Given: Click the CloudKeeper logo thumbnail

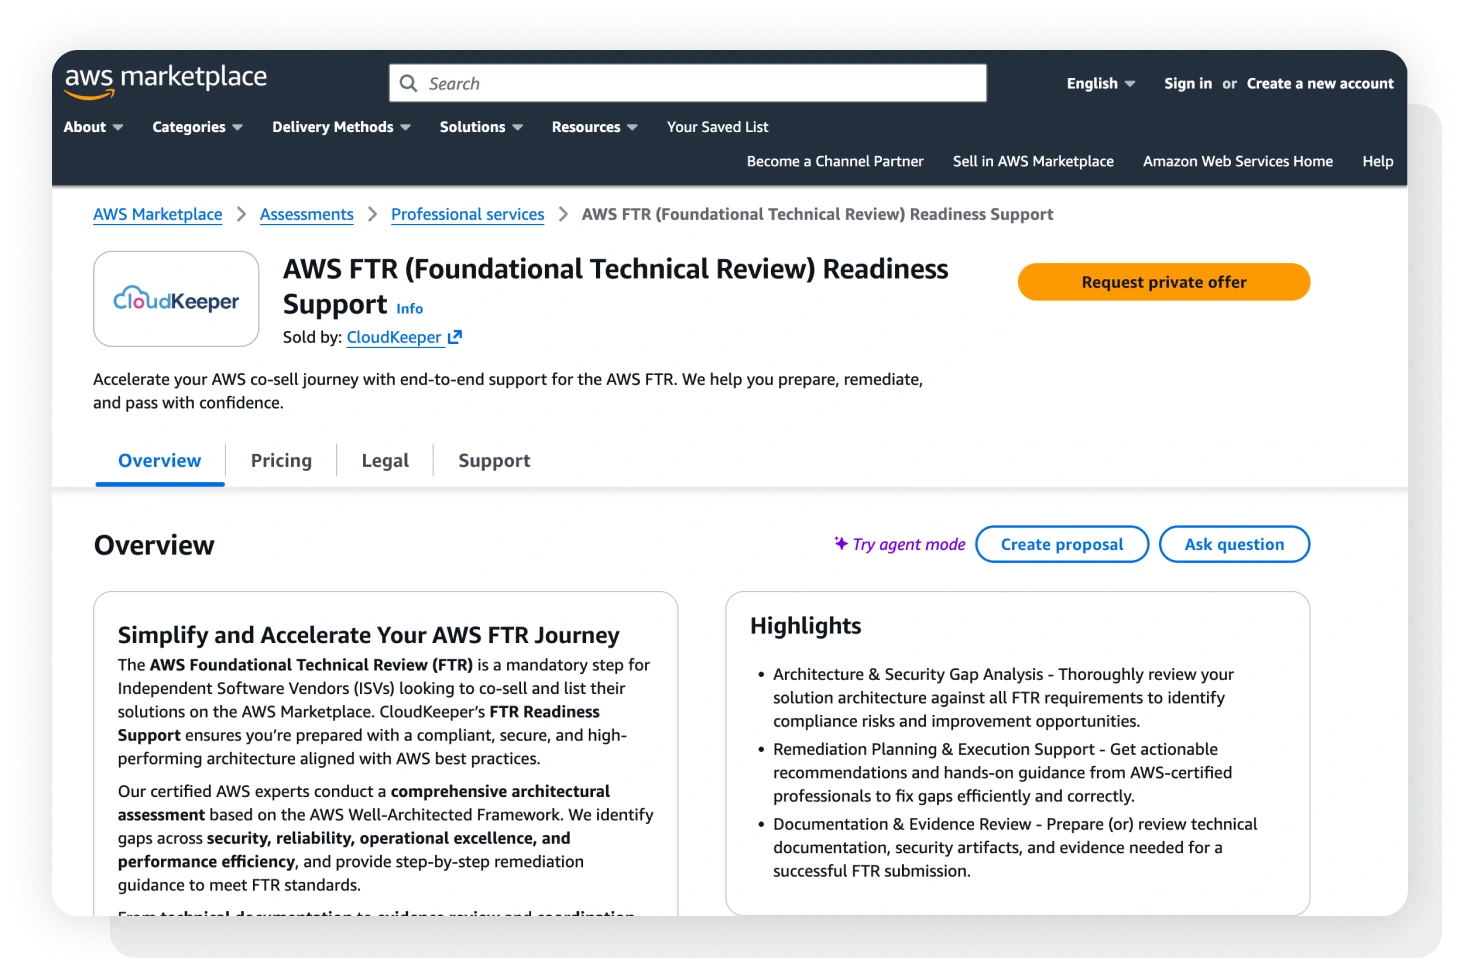Looking at the screenshot, I should click(x=176, y=299).
